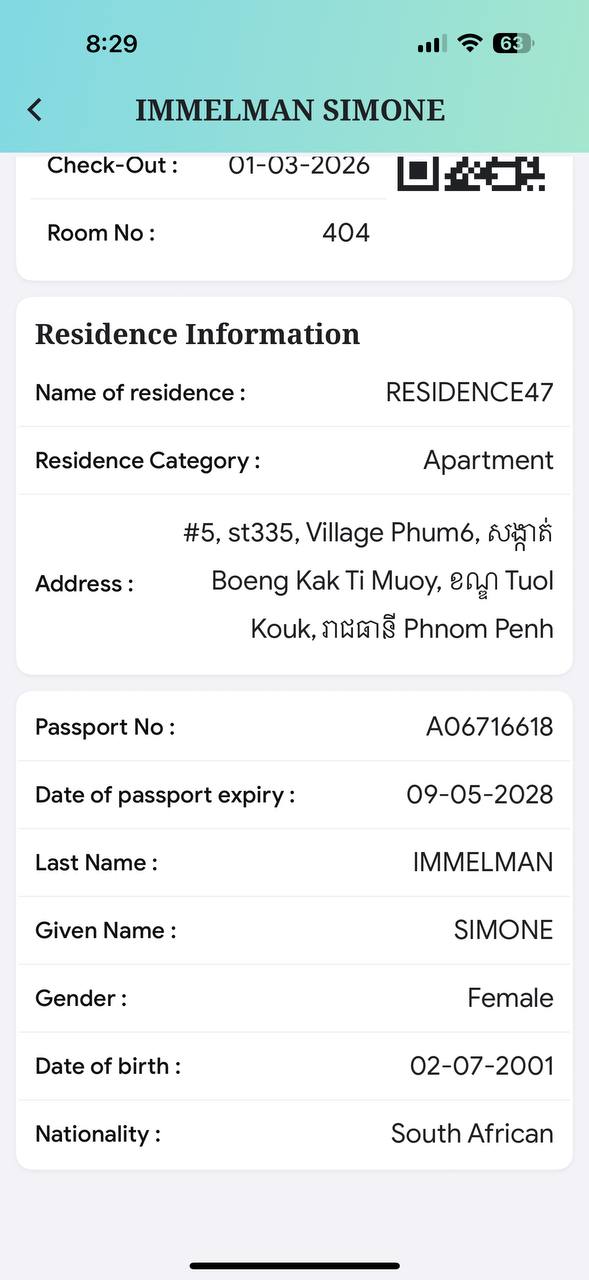Tap the Given Name value SIMONE

tap(503, 931)
